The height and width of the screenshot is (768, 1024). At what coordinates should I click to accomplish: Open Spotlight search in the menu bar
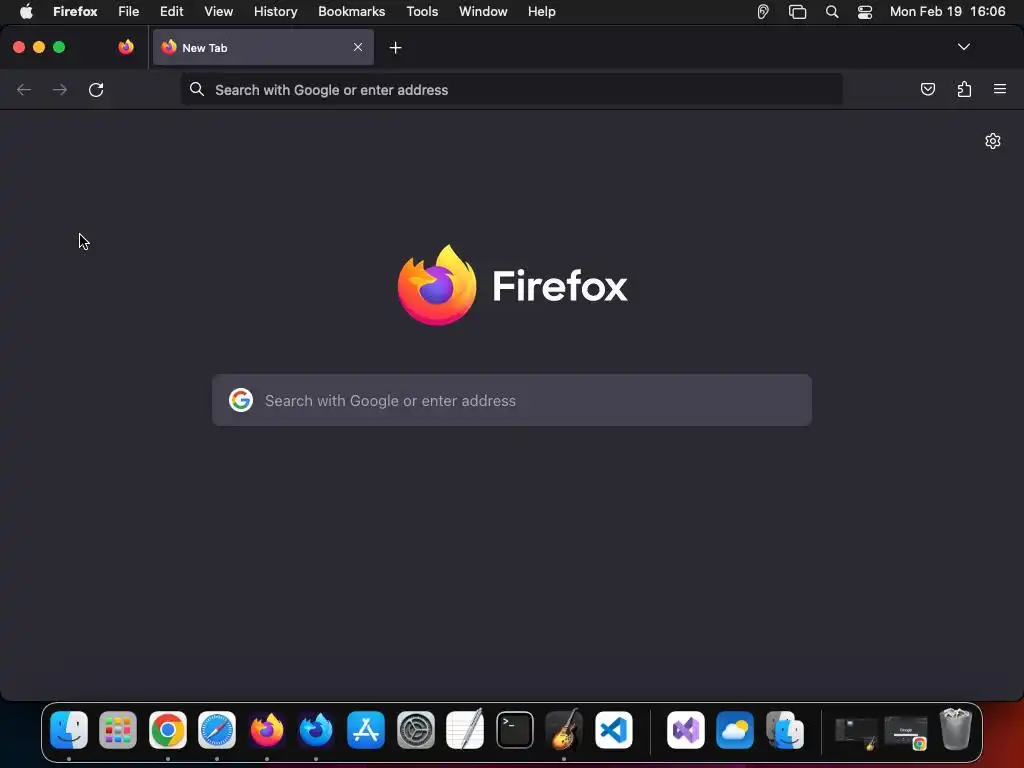coord(832,12)
